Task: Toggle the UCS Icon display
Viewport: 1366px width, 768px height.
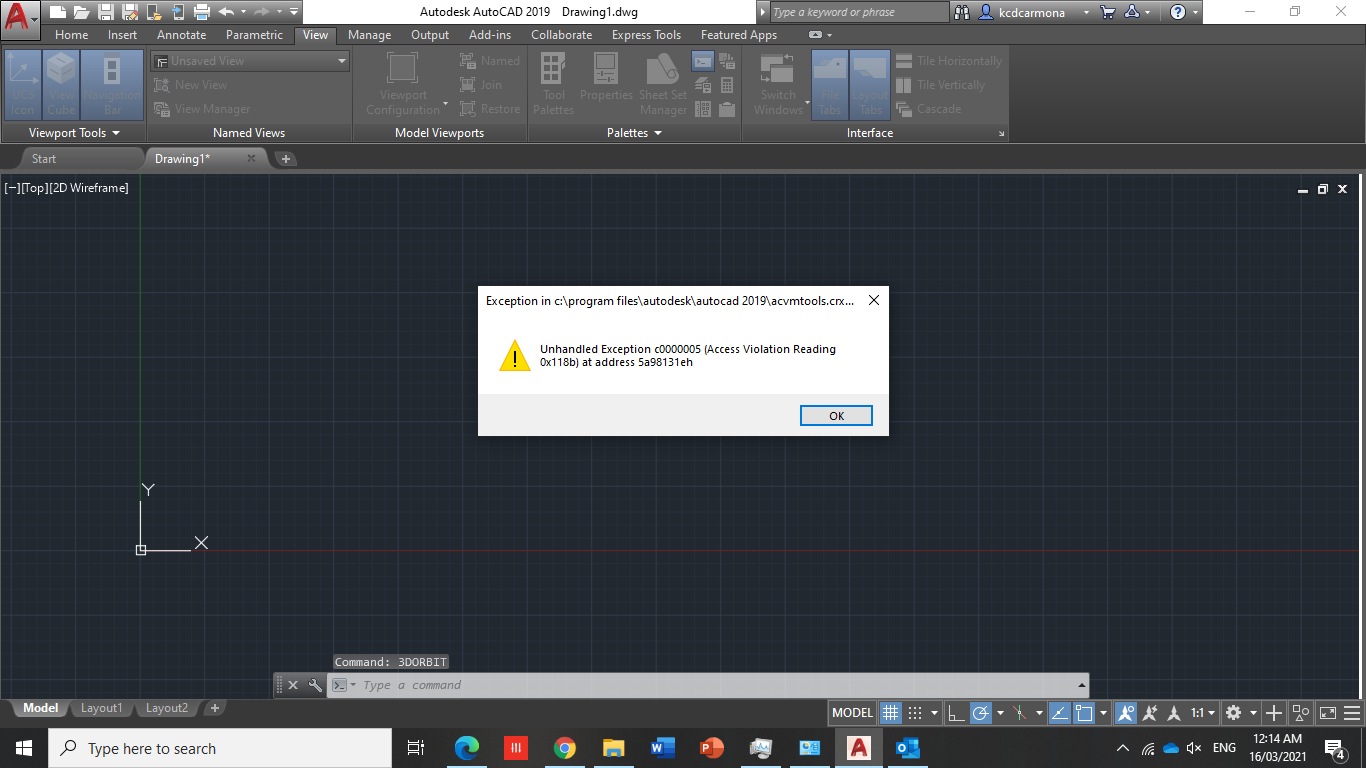Action: point(22,86)
